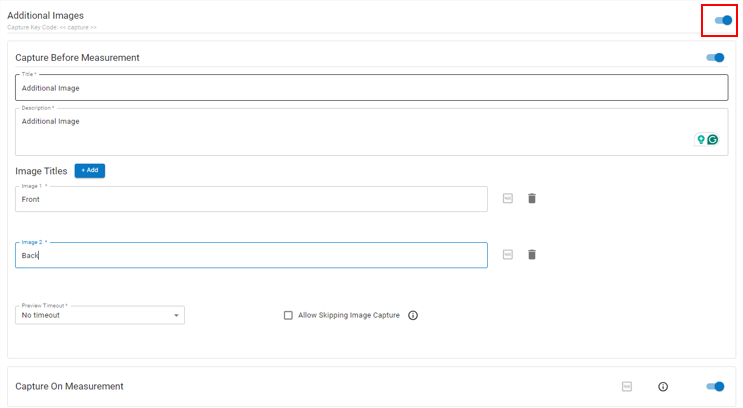Click the Capture On Measurement section header

click(70, 386)
